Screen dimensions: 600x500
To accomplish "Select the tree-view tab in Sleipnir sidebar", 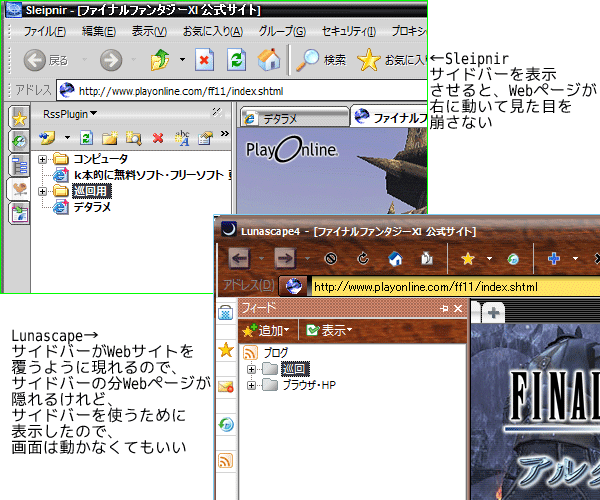I will point(19,165).
